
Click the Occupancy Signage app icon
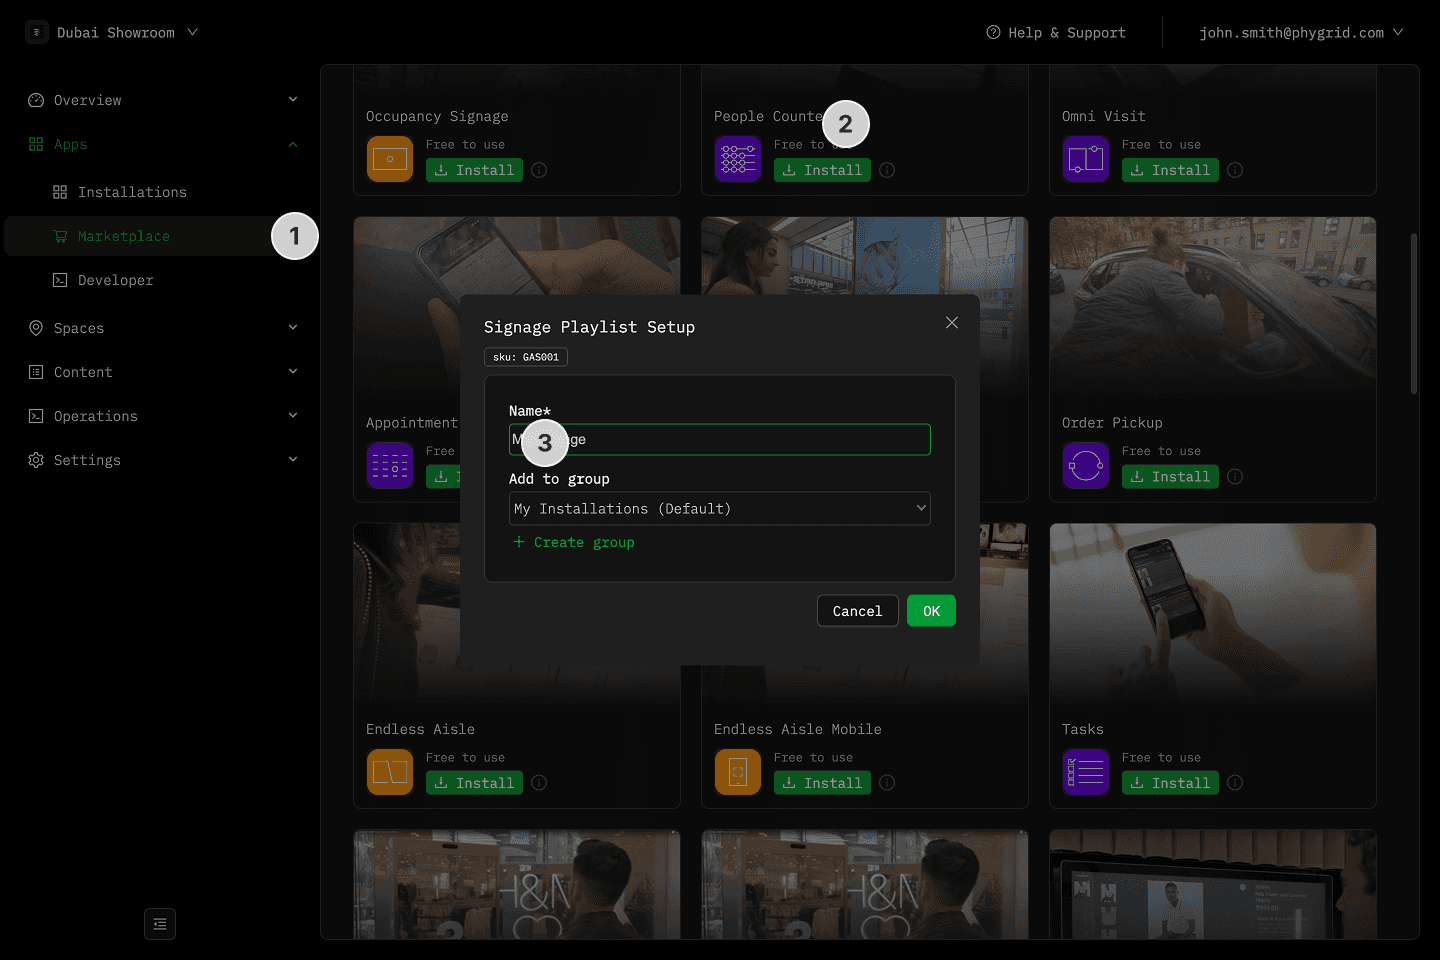point(390,159)
